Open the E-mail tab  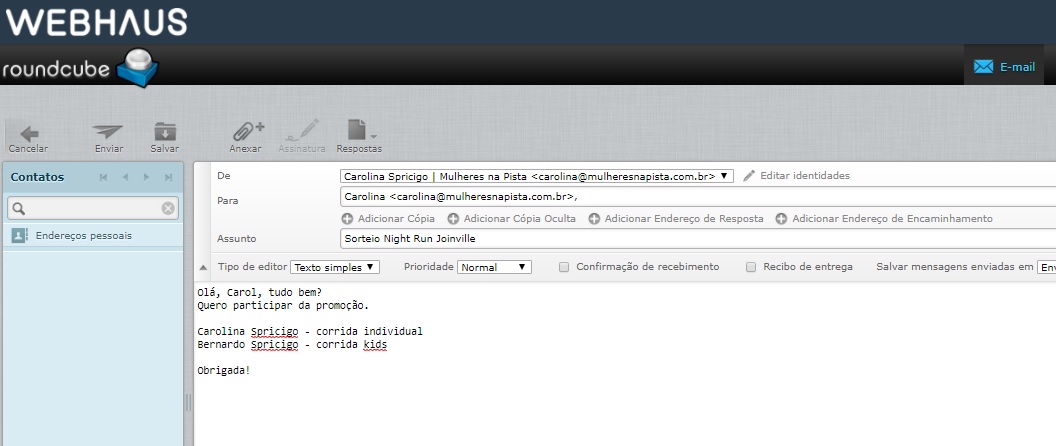(1005, 67)
